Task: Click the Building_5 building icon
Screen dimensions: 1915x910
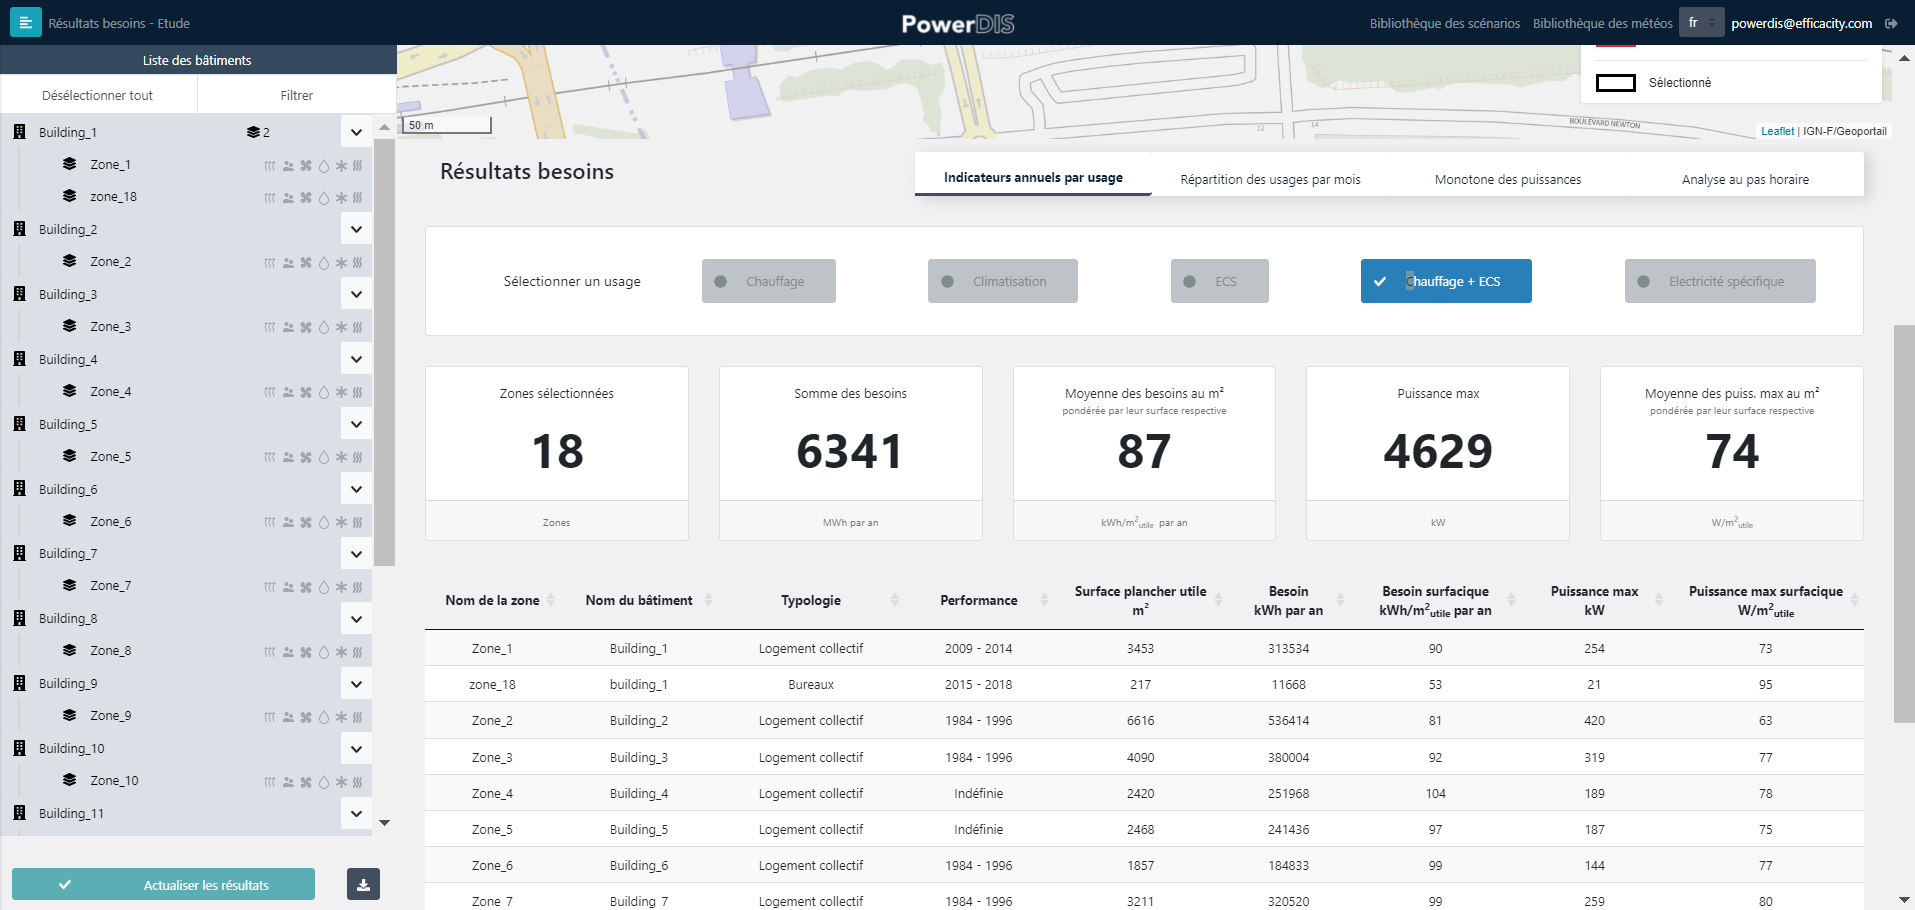Action: (19, 424)
